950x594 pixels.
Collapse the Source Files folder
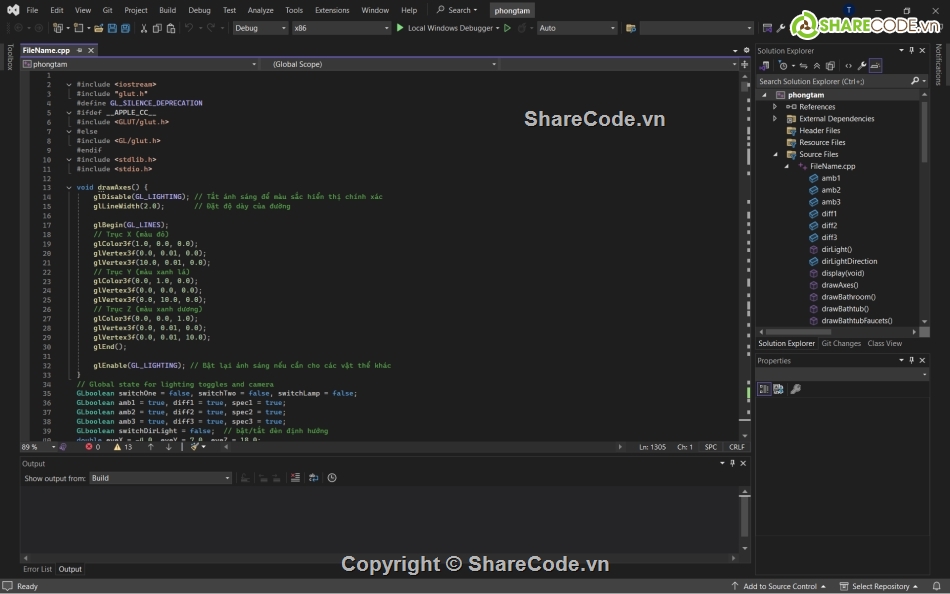coord(775,154)
